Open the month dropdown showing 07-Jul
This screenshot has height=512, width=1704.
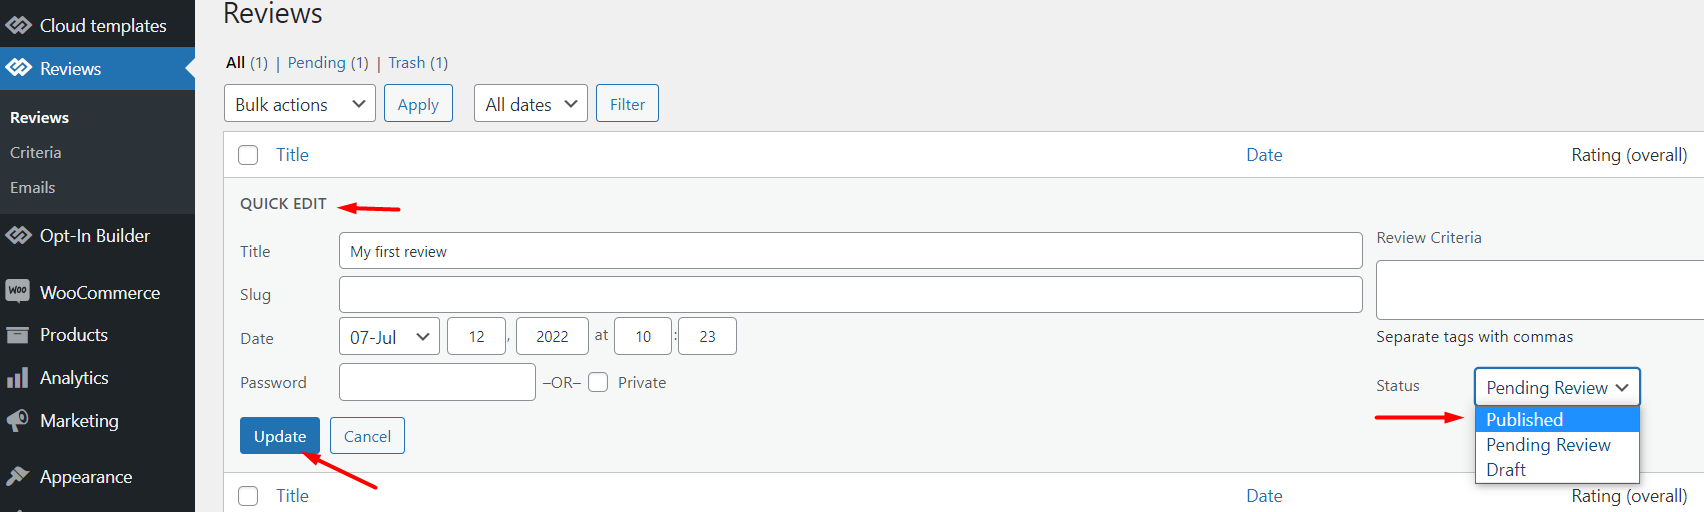[x=389, y=336]
